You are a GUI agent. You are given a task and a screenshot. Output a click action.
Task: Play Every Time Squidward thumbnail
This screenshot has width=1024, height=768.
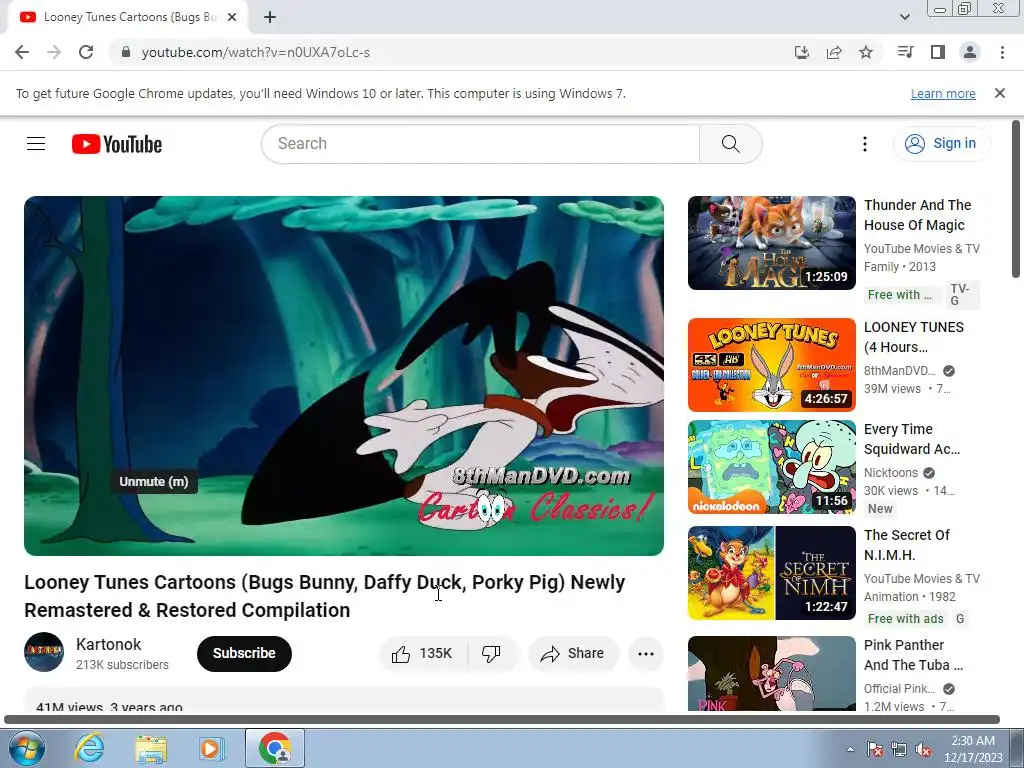(x=771, y=467)
